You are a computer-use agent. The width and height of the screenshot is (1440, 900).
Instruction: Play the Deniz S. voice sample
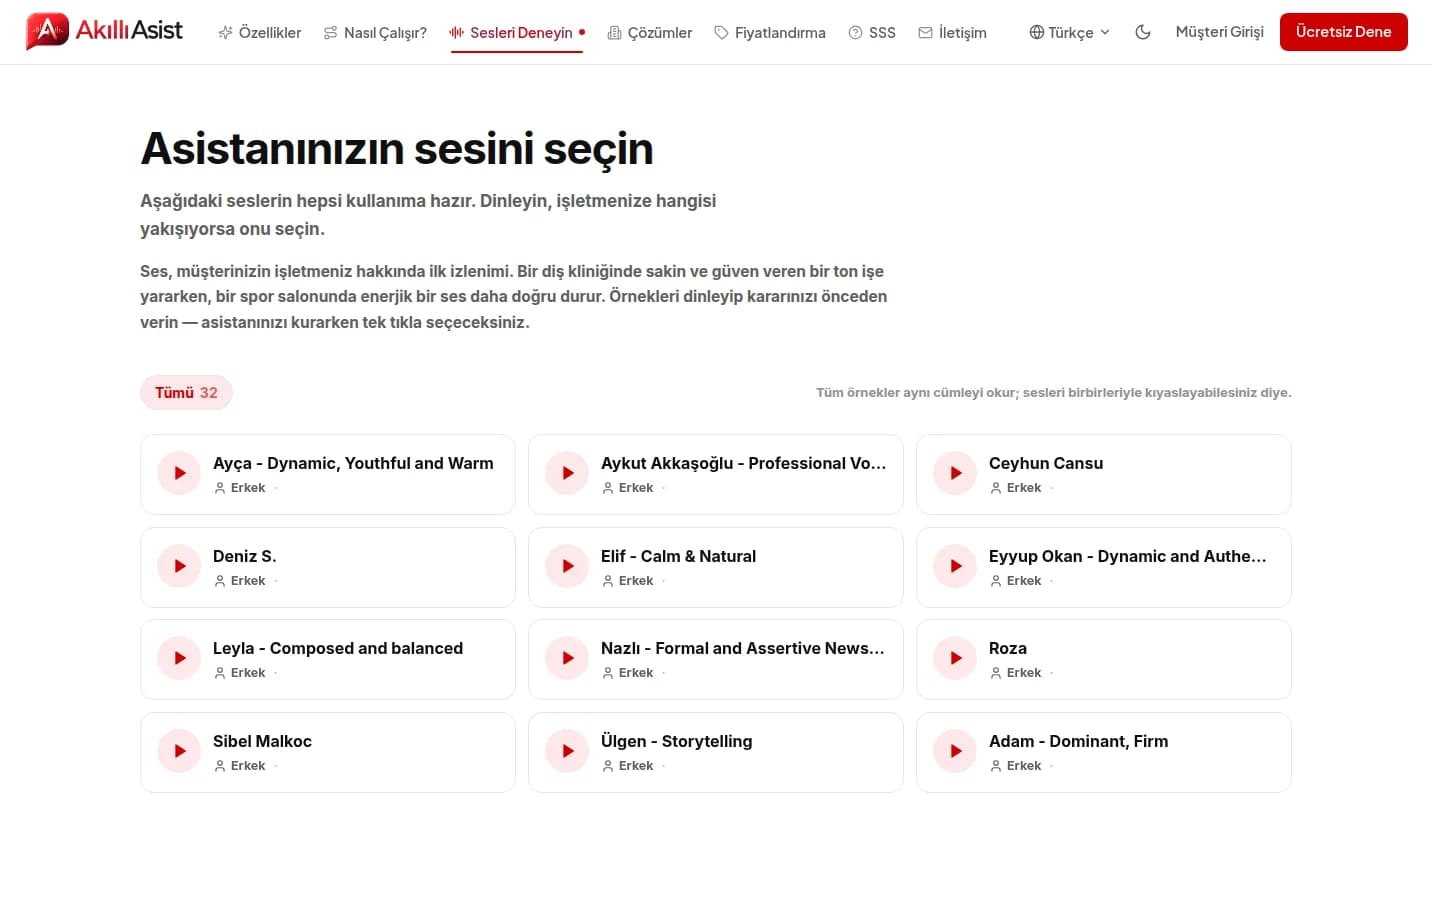coord(180,566)
